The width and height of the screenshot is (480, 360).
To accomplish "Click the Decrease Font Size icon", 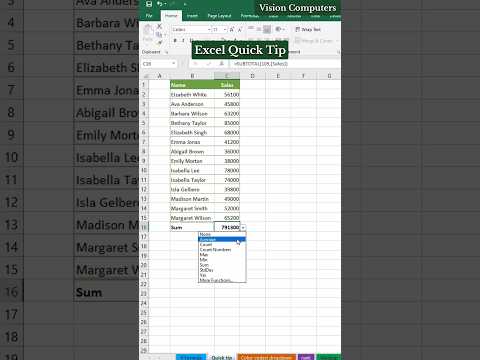I will click(x=240, y=30).
